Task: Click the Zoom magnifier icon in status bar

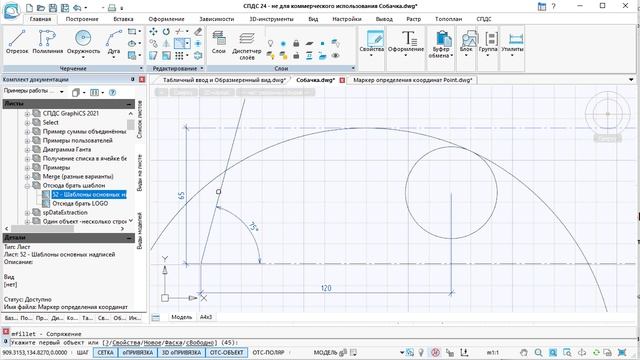Action: (538, 352)
